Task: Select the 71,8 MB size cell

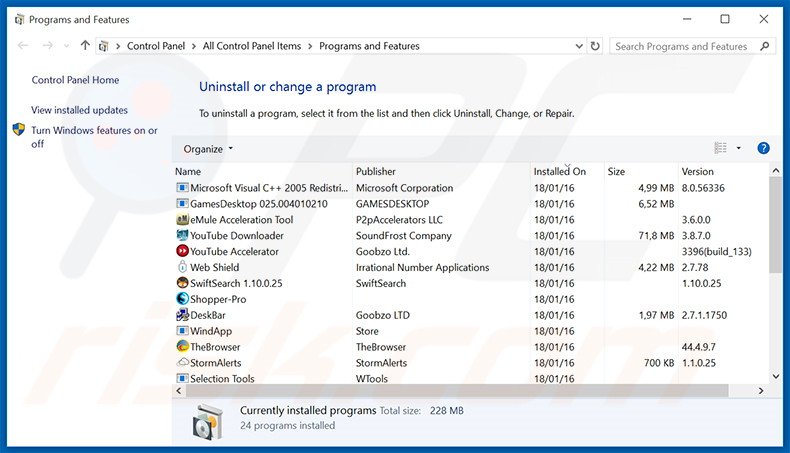Action: coord(656,235)
